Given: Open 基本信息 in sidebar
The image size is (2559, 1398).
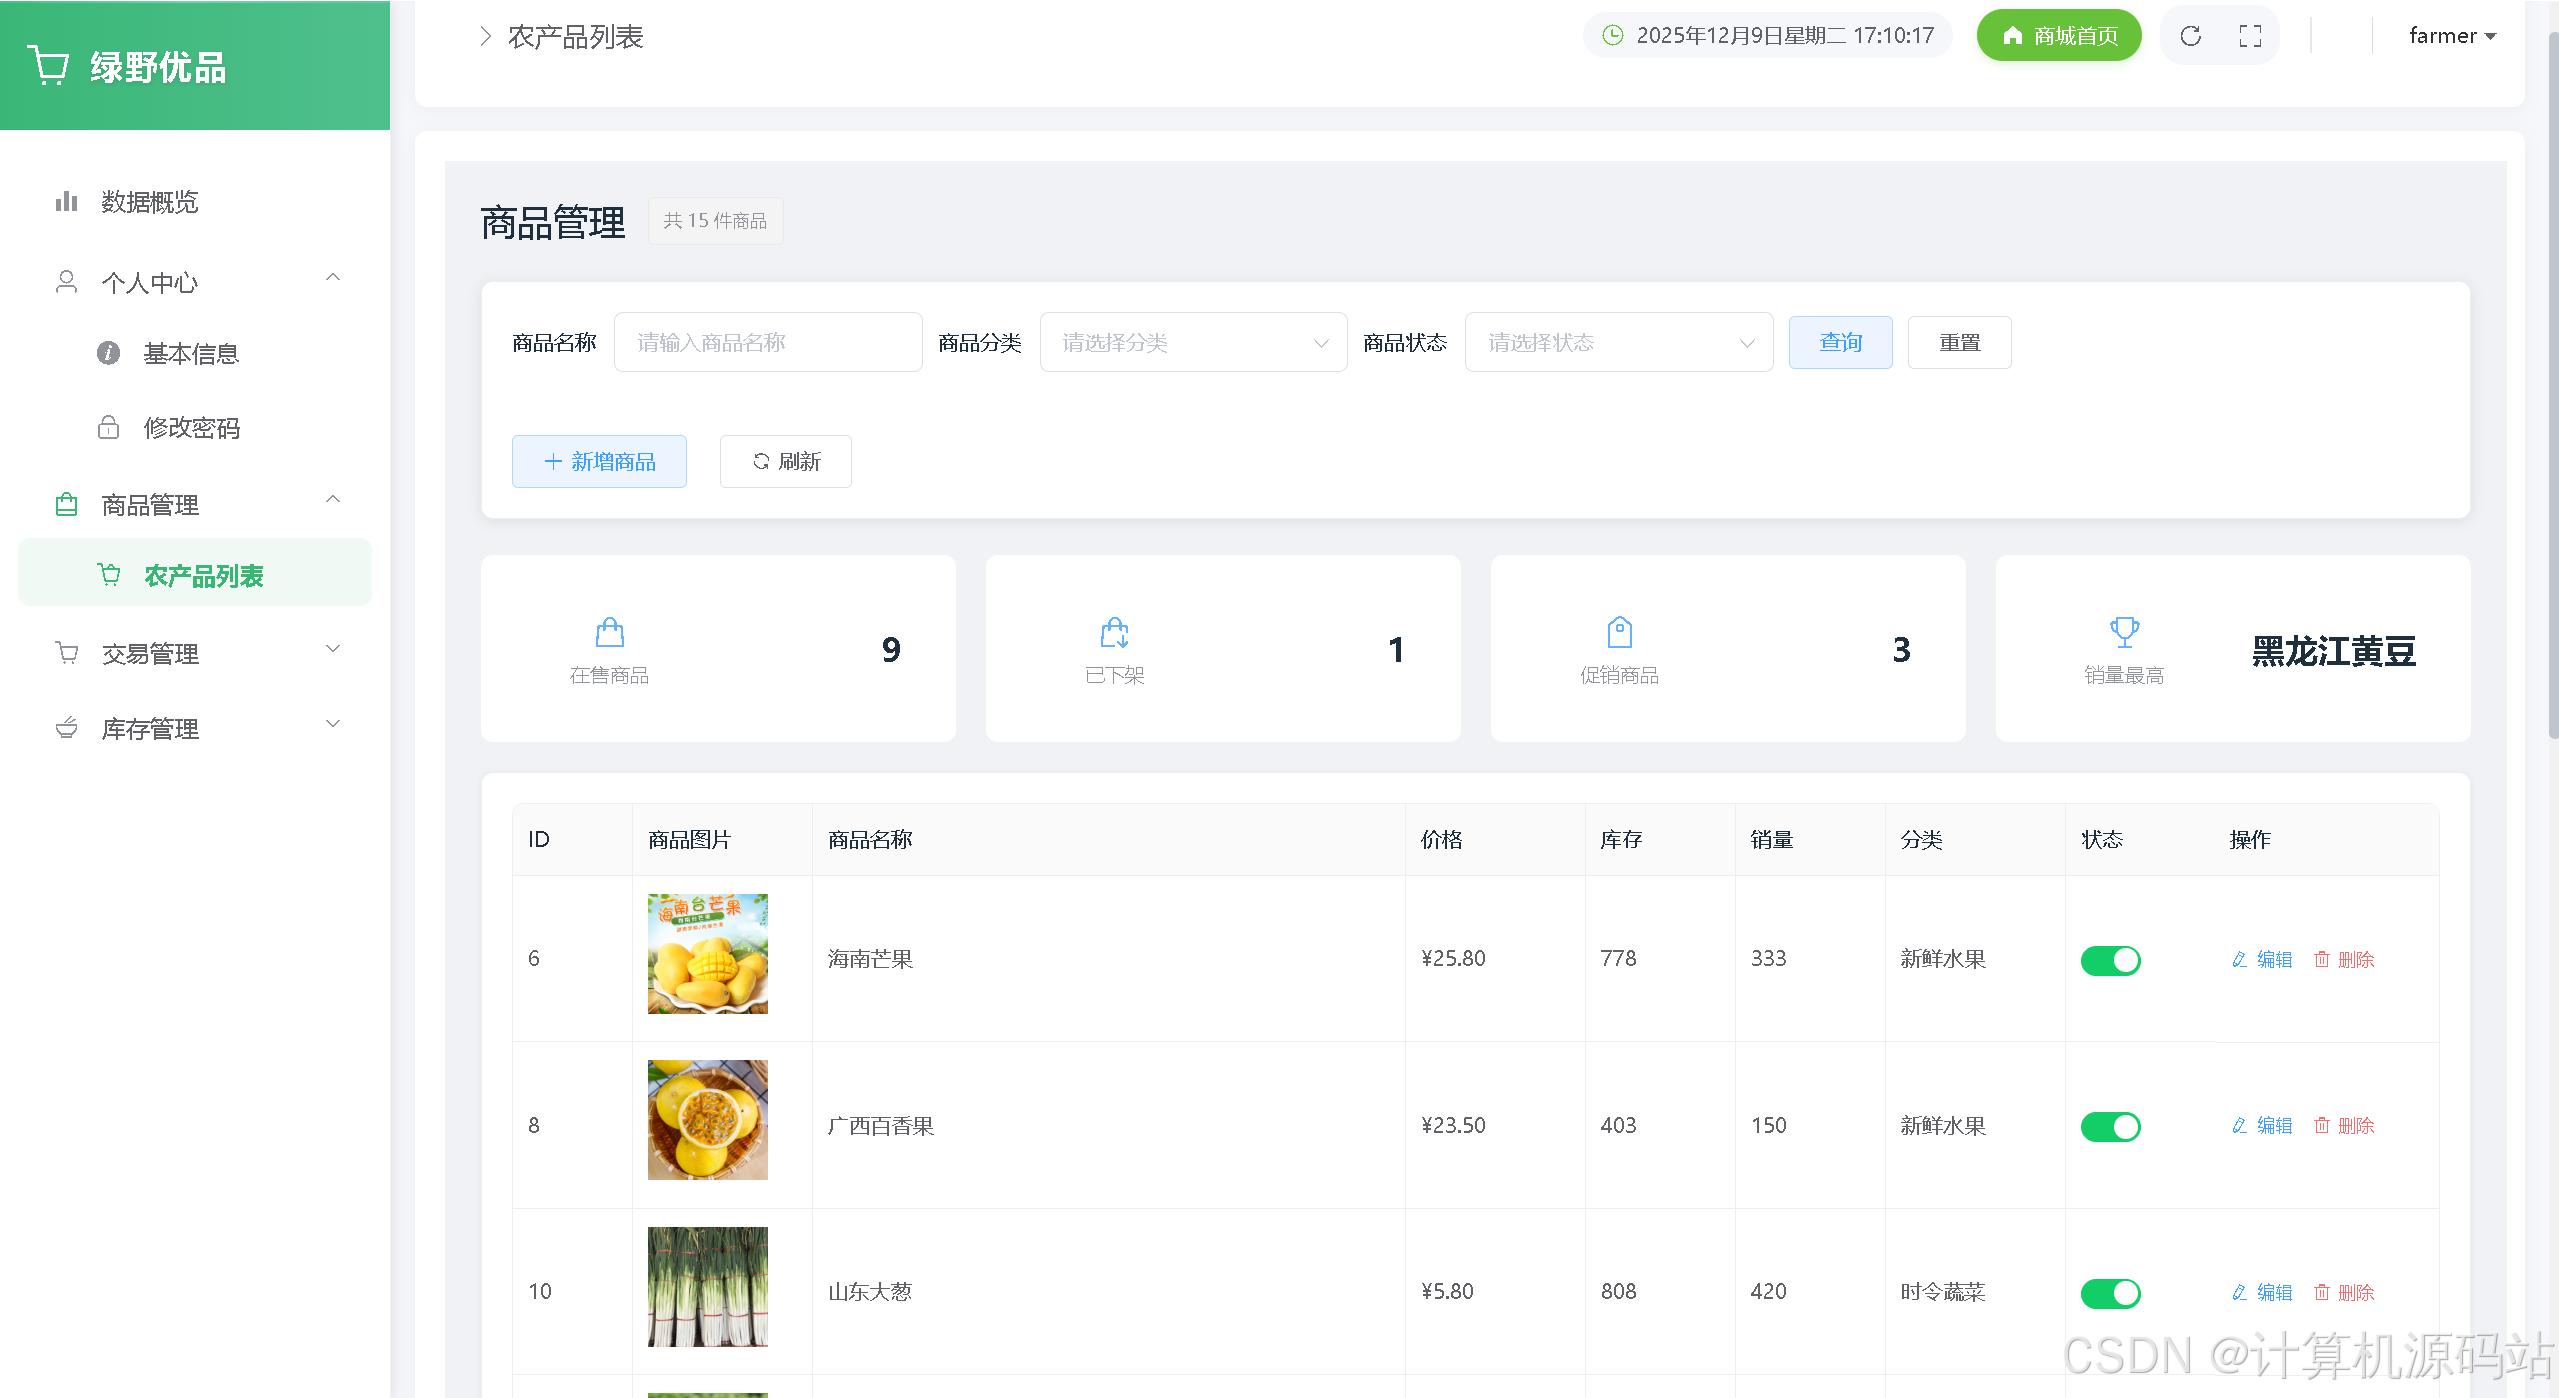Looking at the screenshot, I should [191, 354].
